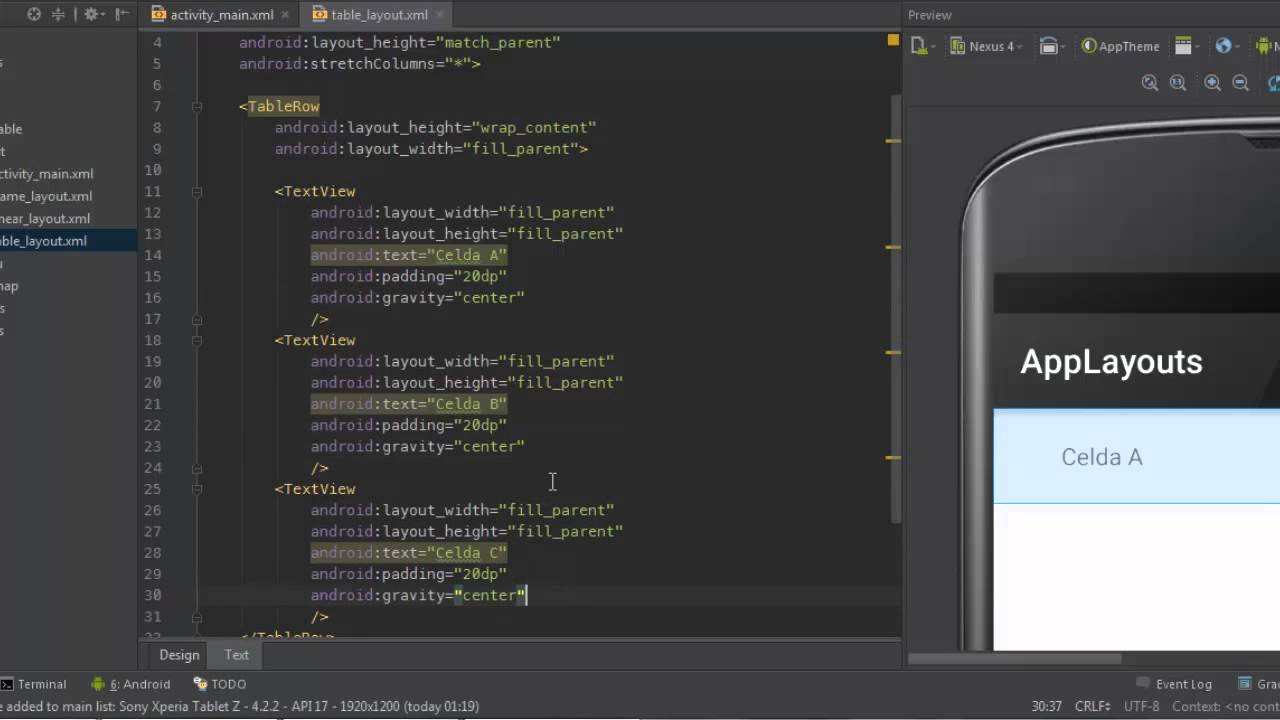The image size is (1280, 720).
Task: Click the wrap_content value on line 8
Action: pyautogui.click(x=534, y=128)
